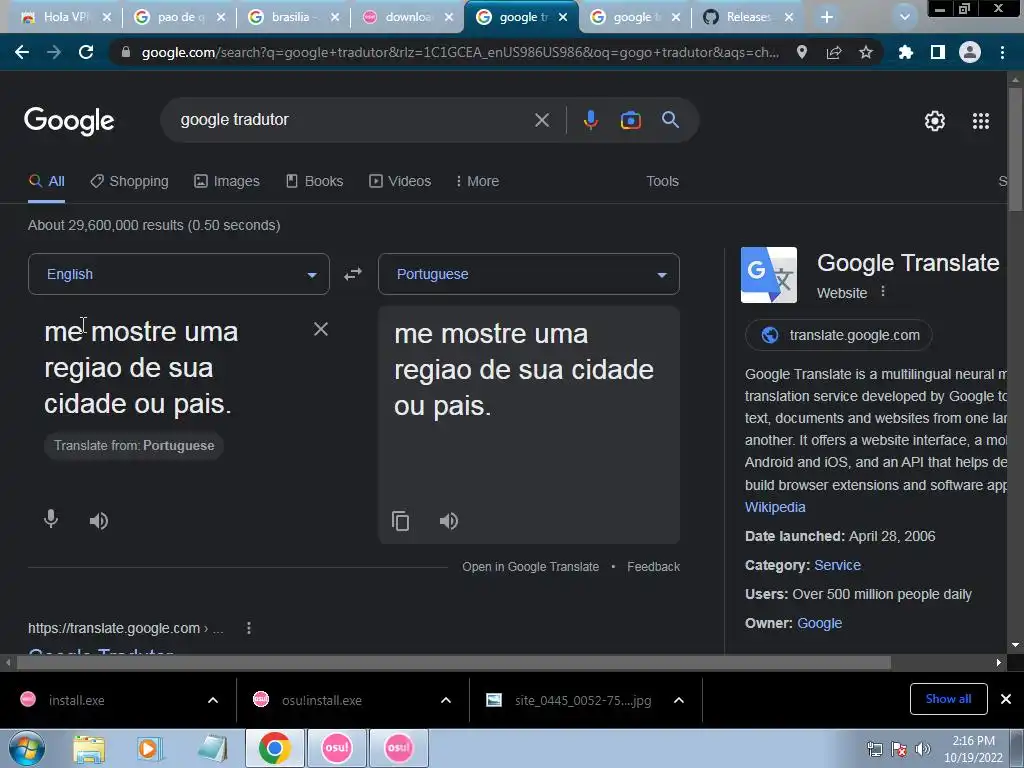Image resolution: width=1024 pixels, height=768 pixels.
Task: Switch to the Books results tab
Action: 315,182
